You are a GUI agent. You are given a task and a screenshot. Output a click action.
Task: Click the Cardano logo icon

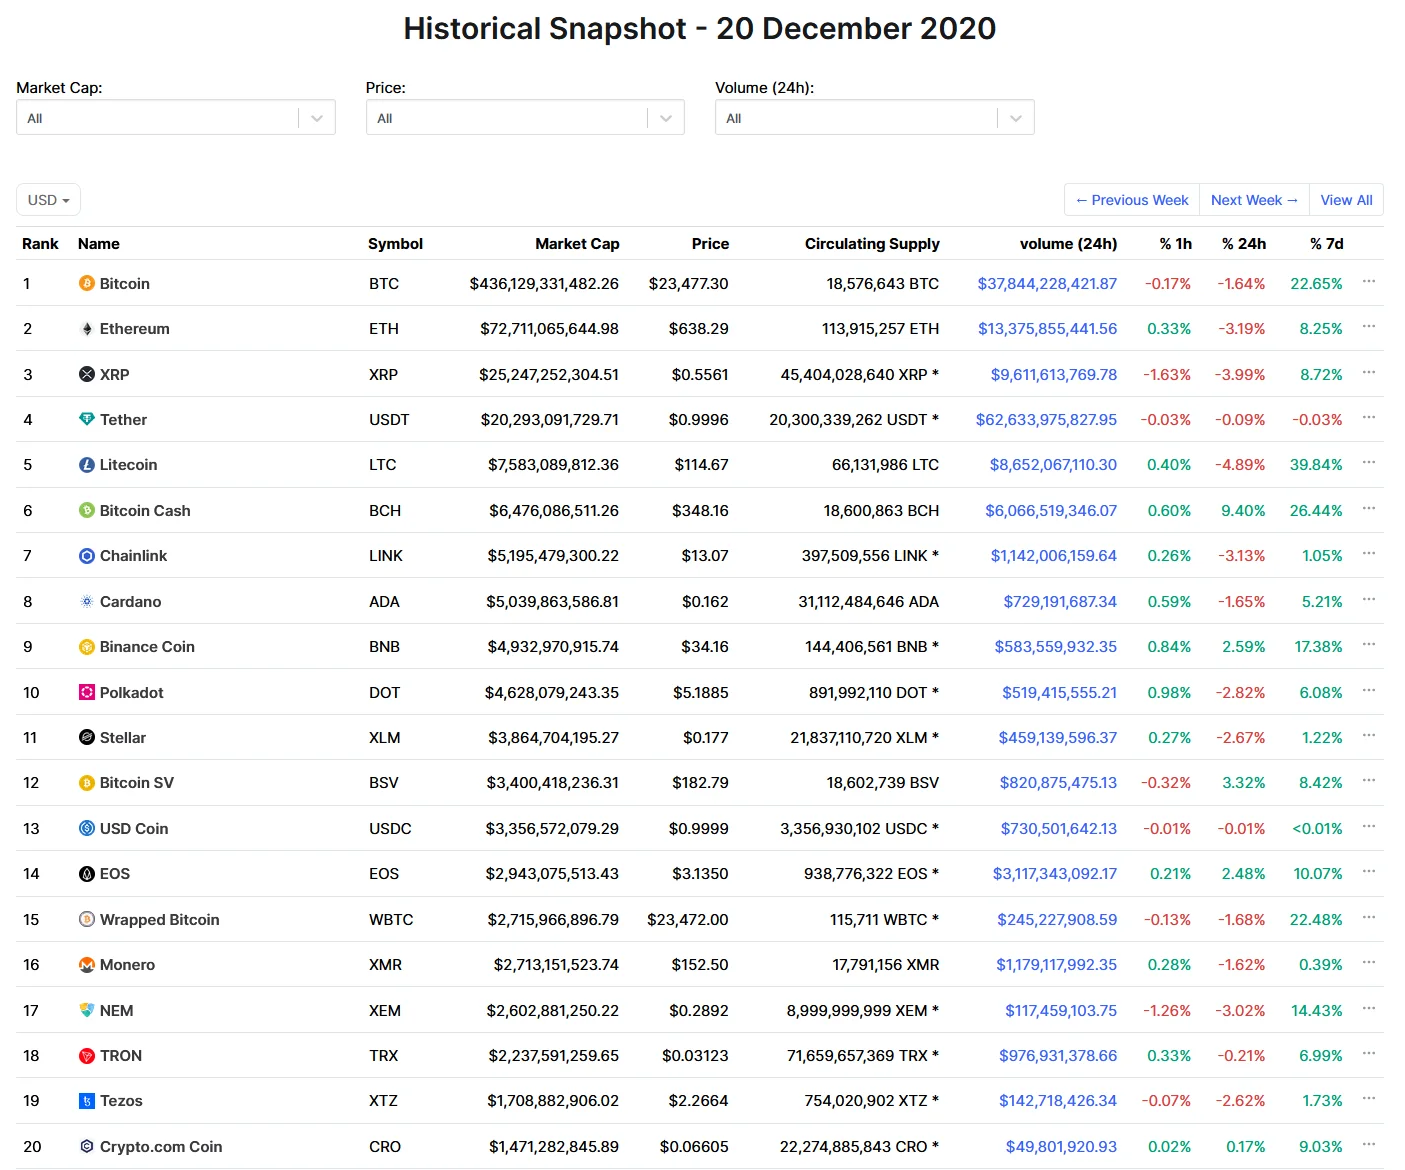tap(87, 602)
